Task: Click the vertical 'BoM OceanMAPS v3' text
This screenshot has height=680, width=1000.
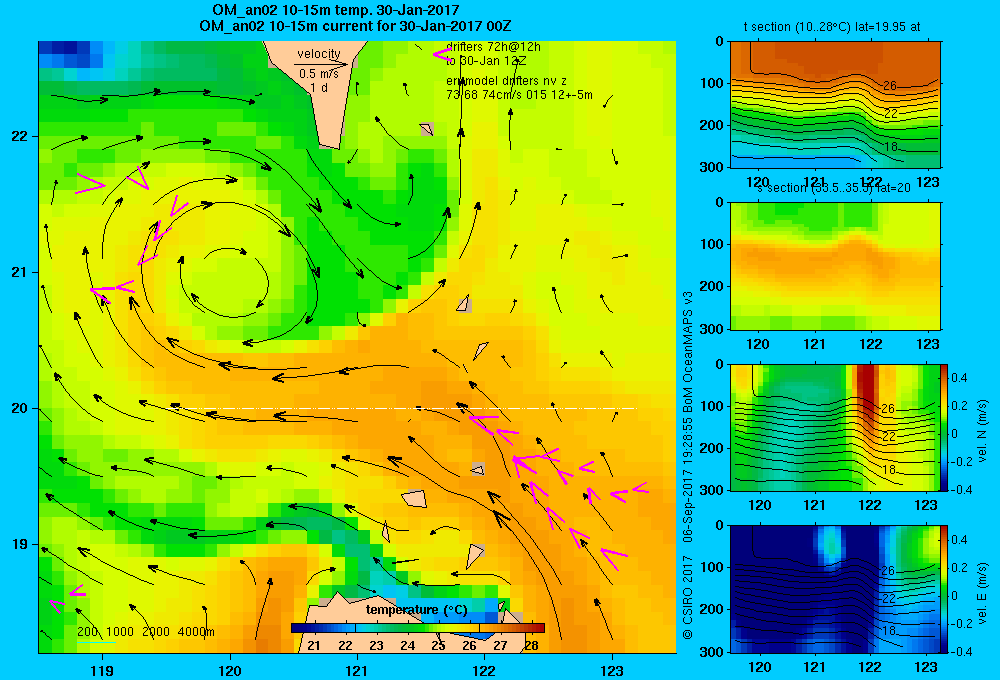Action: pos(688,351)
